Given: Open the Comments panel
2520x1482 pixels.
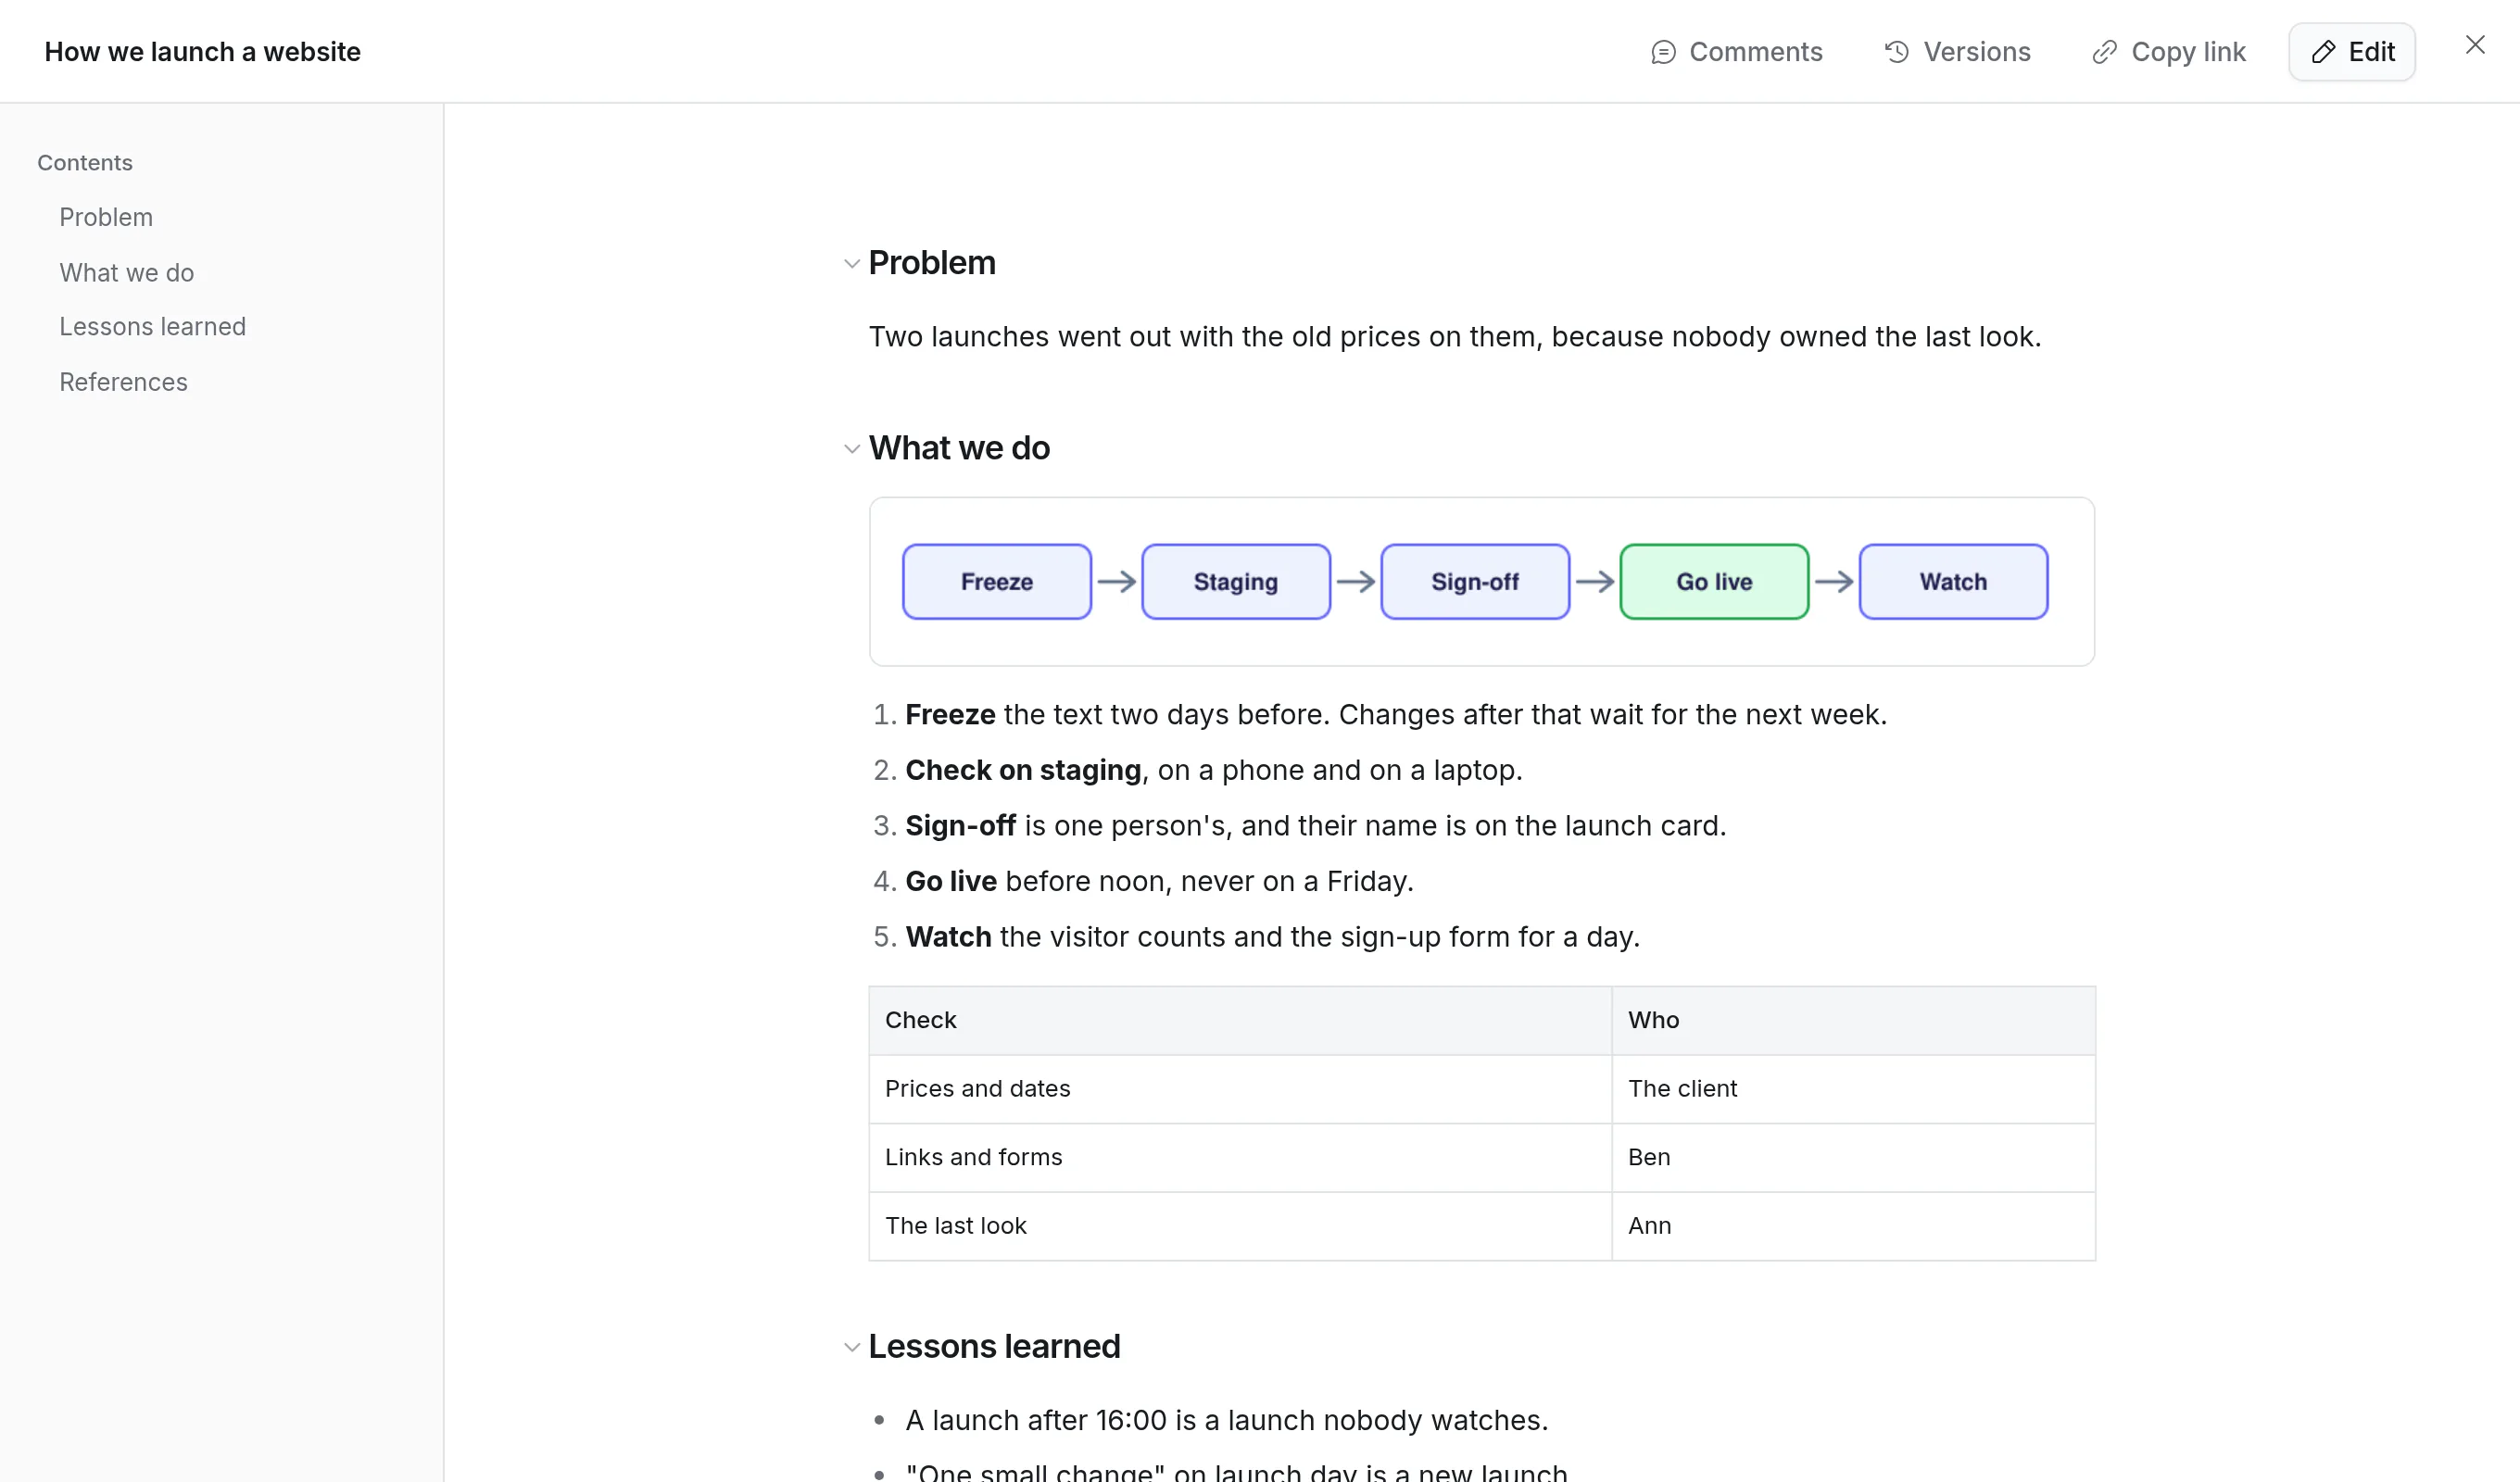Looking at the screenshot, I should point(1736,52).
